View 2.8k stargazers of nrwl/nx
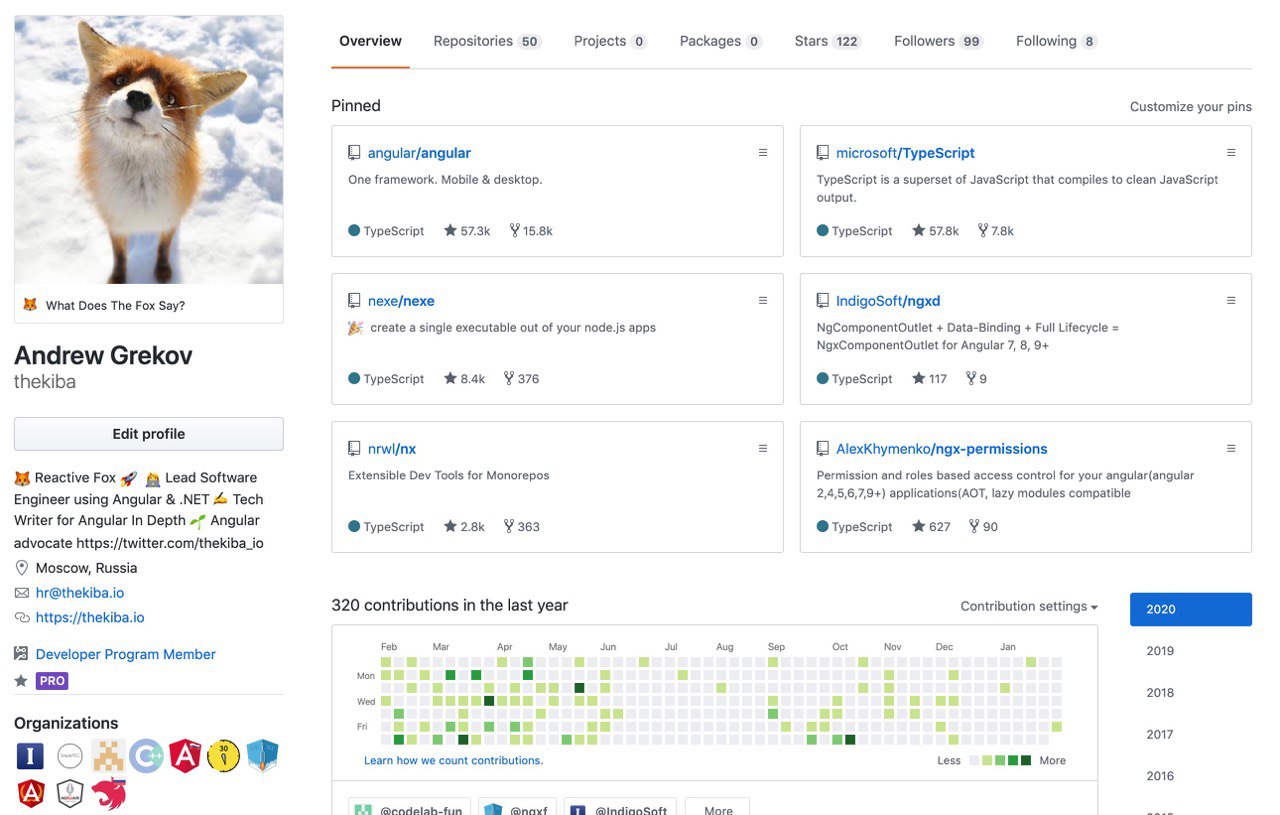Screen dimensions: 1280x815 464,527
